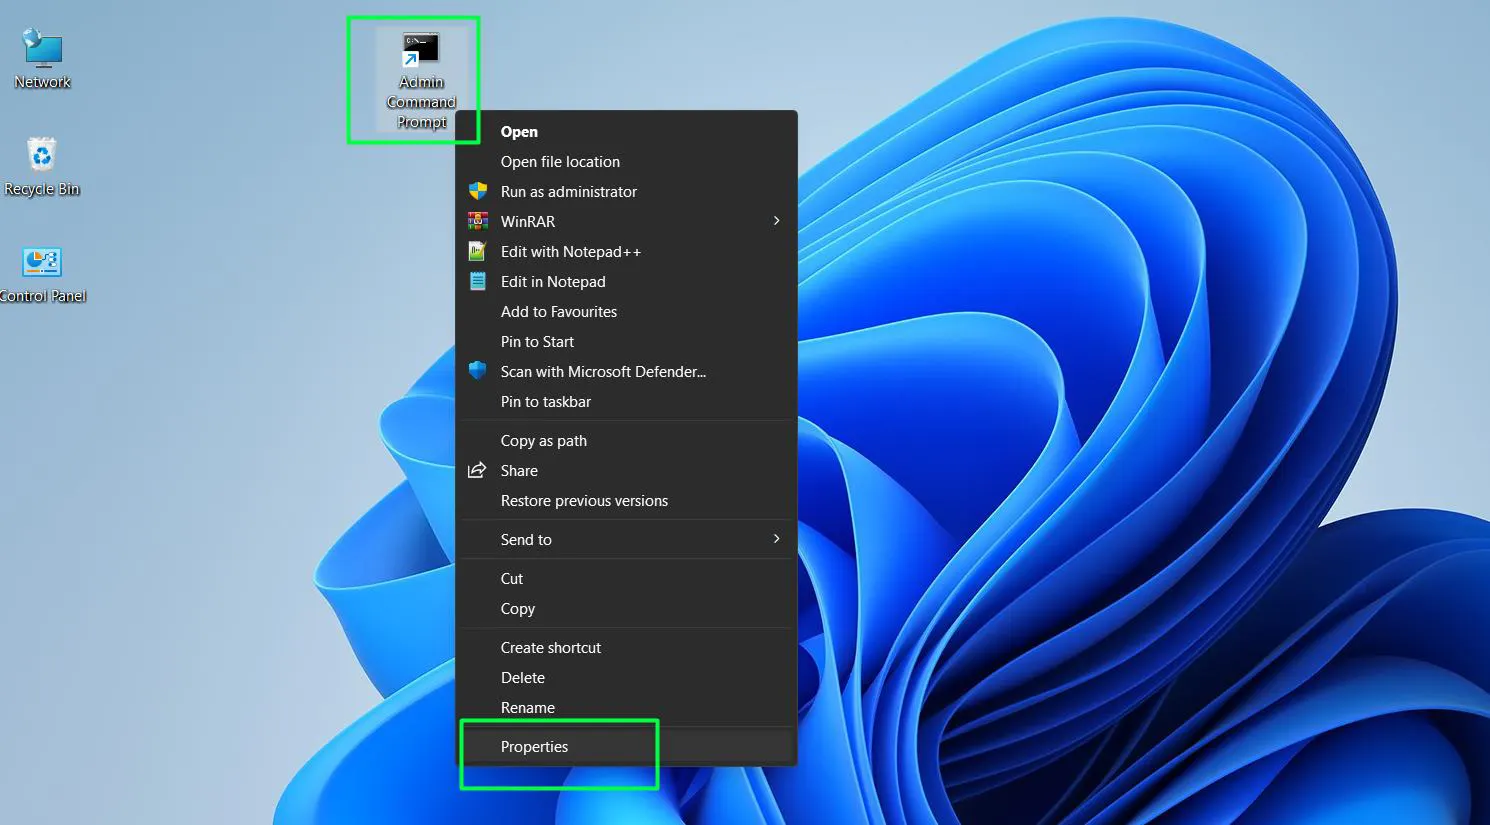The image size is (1490, 825).
Task: Click Rename to rename the shortcut
Action: (x=528, y=707)
